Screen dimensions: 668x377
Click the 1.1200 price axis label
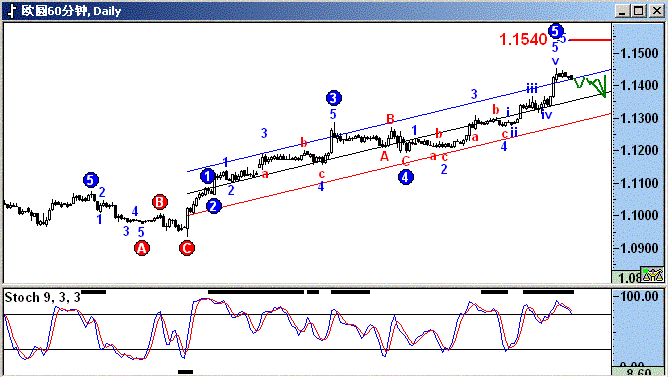(x=639, y=150)
